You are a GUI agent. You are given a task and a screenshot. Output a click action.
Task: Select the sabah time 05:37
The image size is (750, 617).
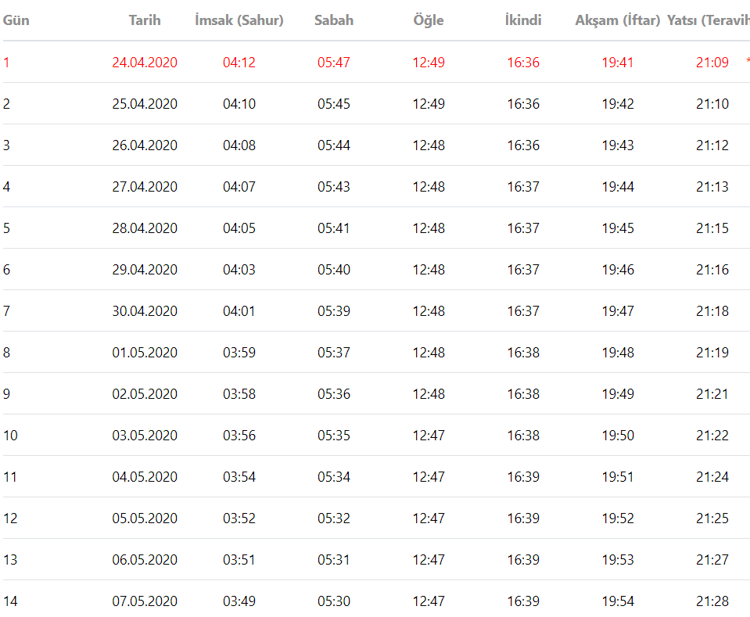pyautogui.click(x=334, y=353)
